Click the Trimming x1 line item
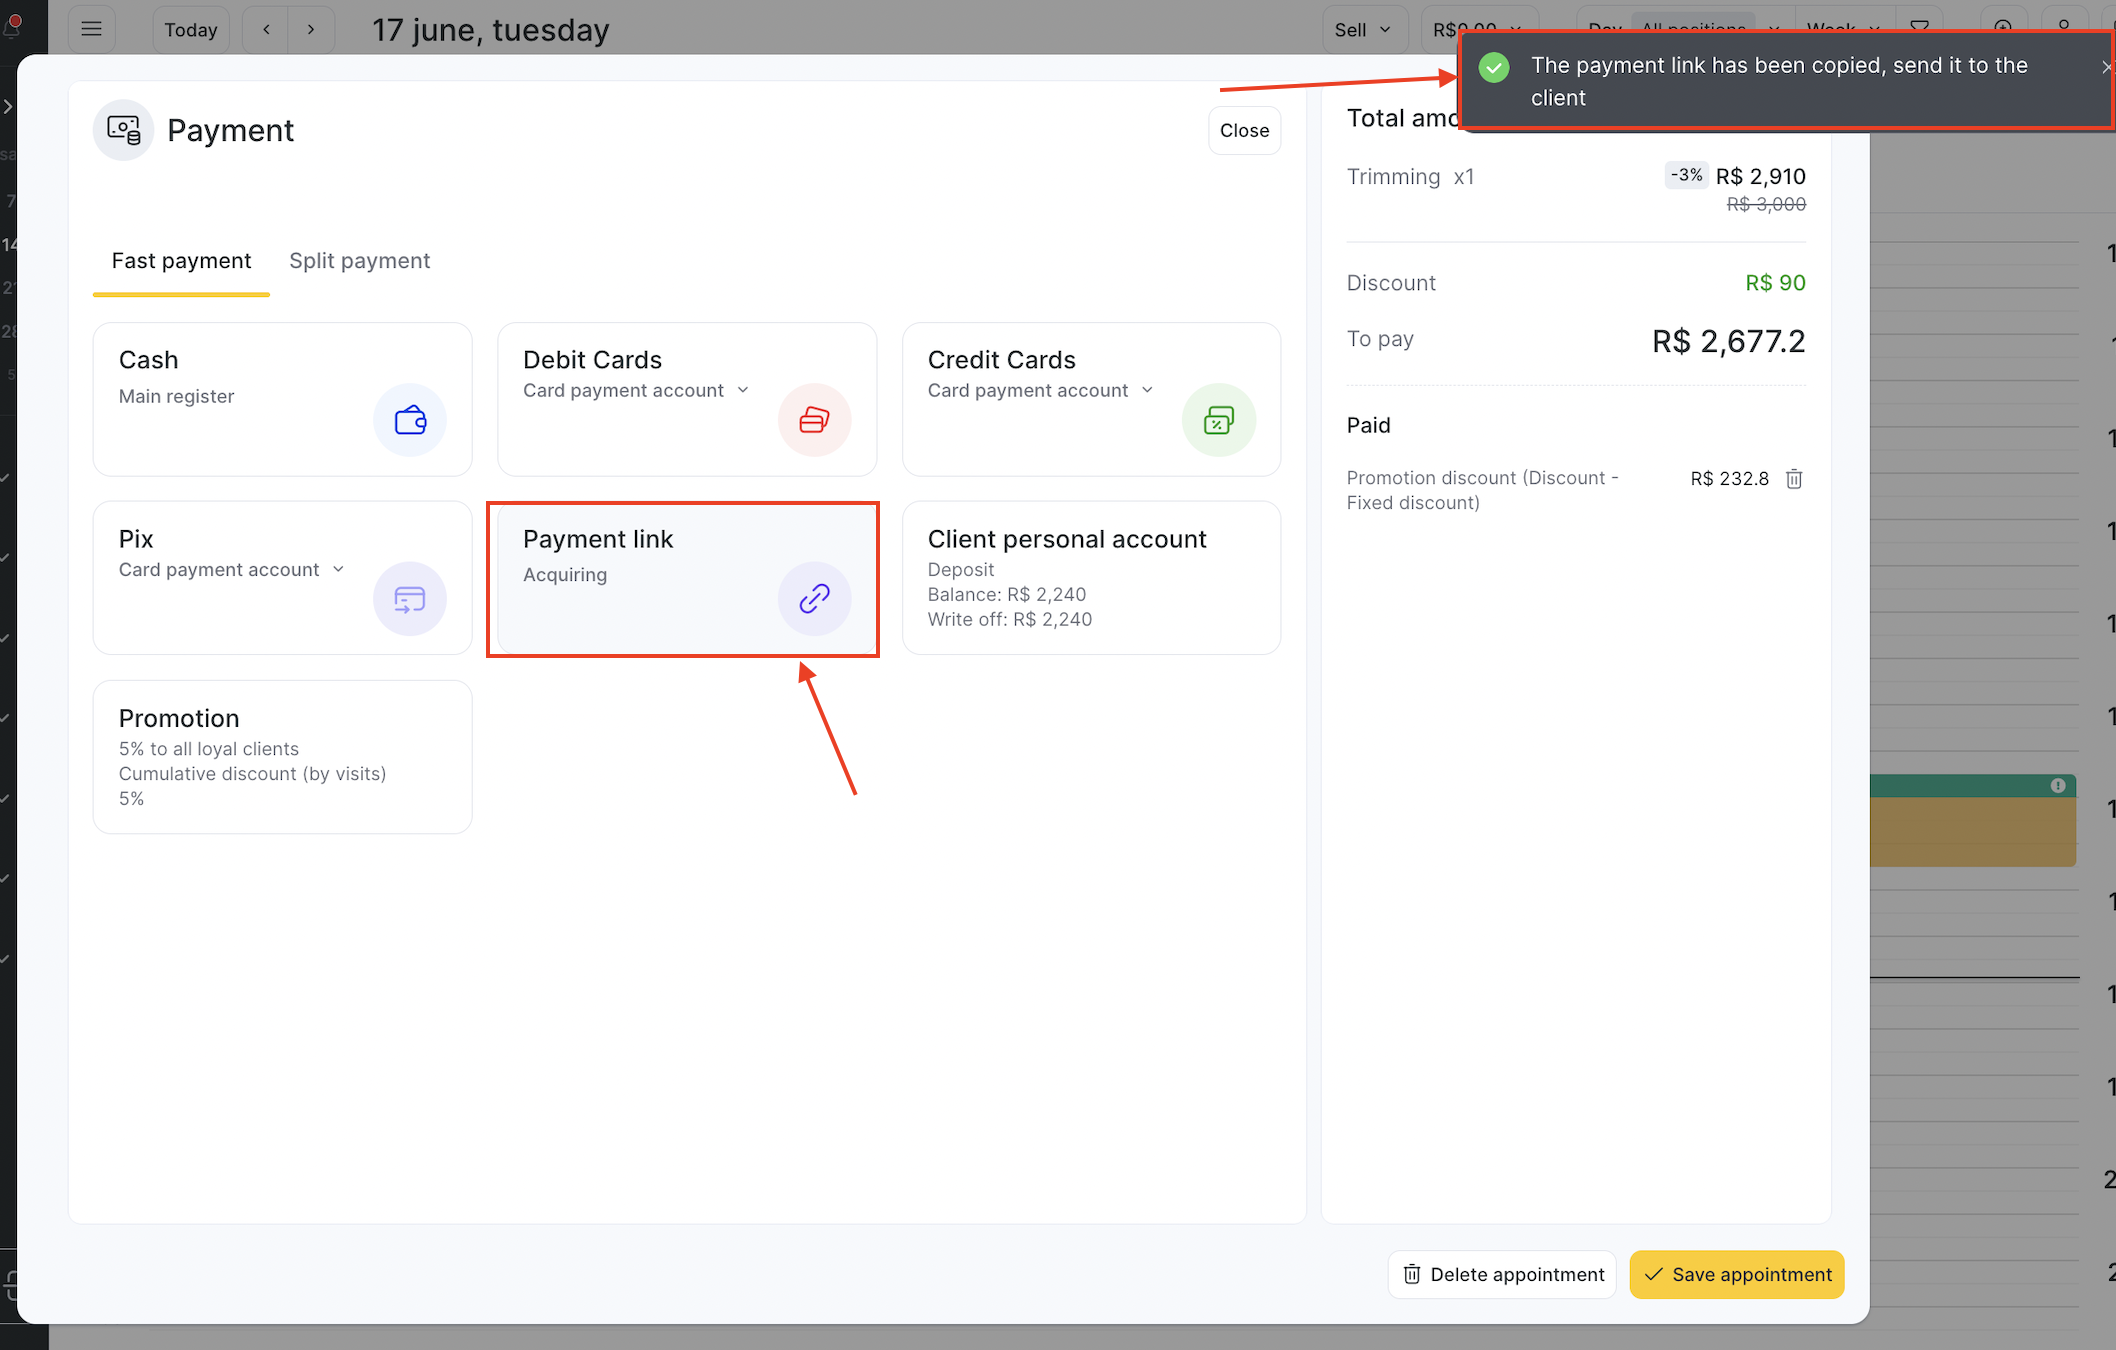 1410,177
